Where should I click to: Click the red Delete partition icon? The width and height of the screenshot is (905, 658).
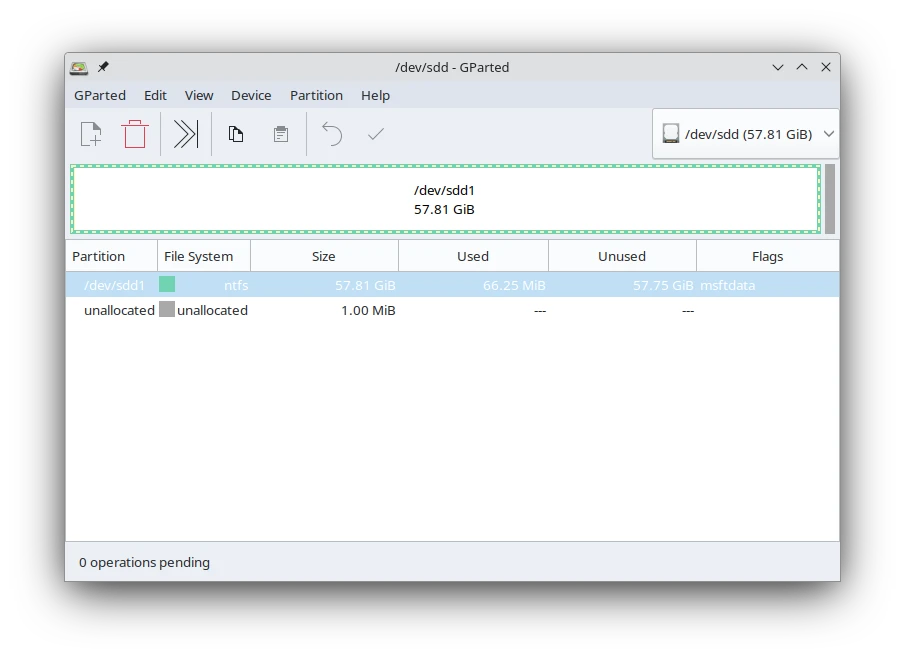[135, 134]
